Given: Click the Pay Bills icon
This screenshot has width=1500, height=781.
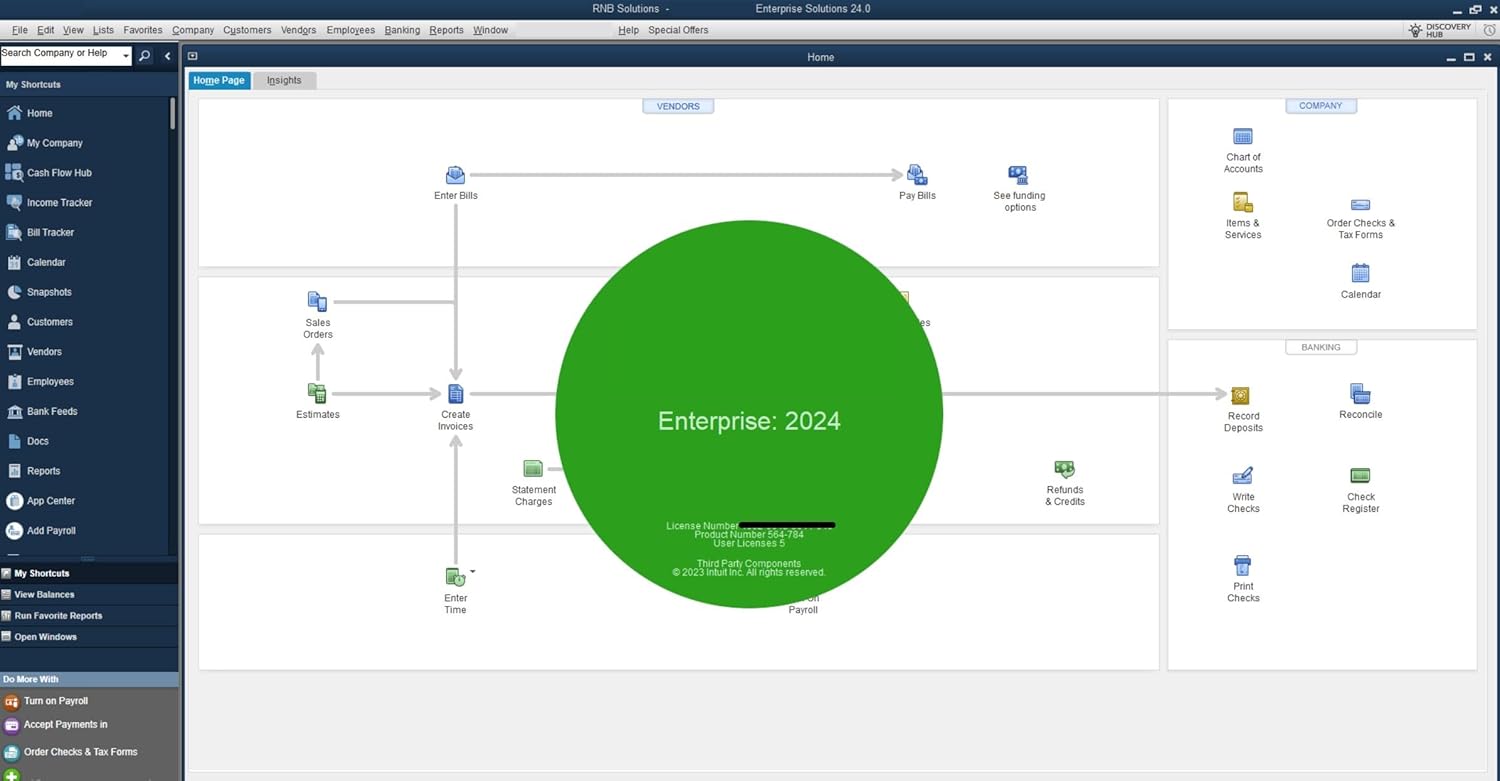Looking at the screenshot, I should click(x=916, y=176).
